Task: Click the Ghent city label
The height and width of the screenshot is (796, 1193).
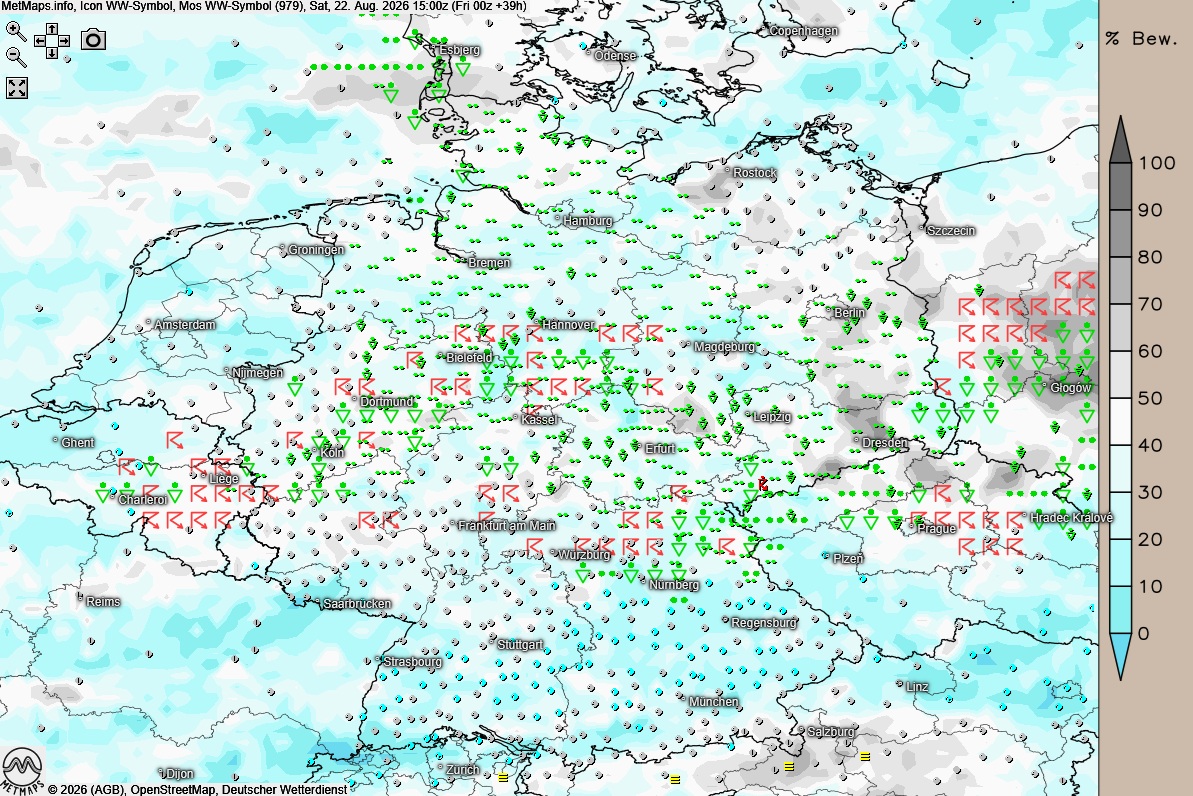Action: [78, 443]
